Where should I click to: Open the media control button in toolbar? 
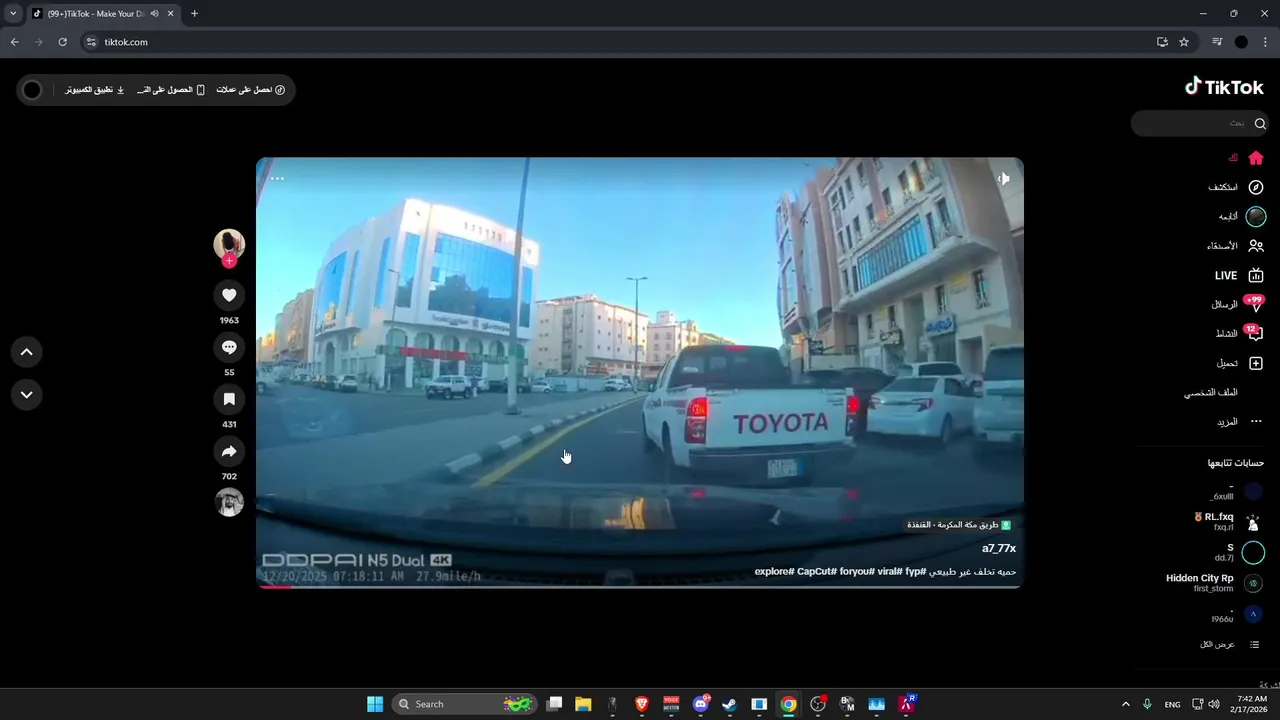(x=1217, y=42)
